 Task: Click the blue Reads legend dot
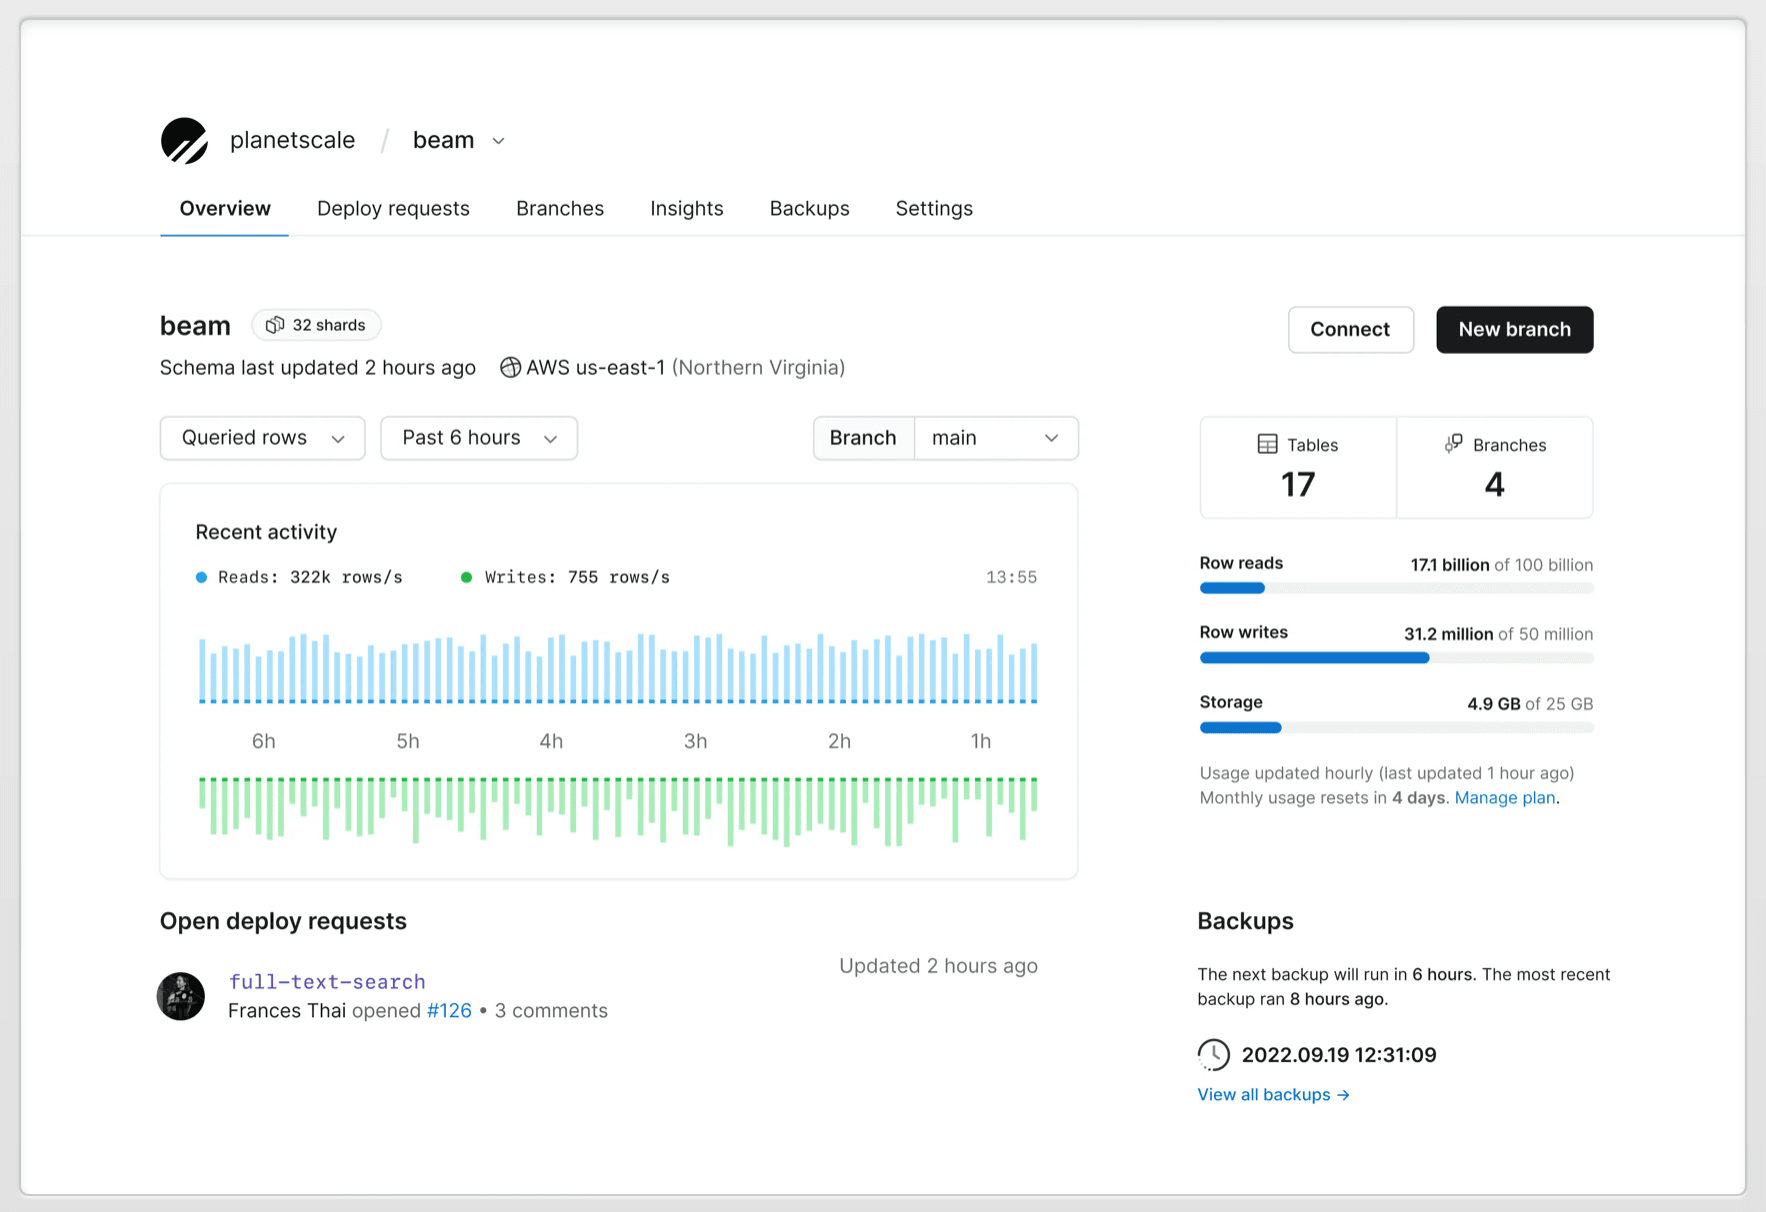tap(201, 577)
